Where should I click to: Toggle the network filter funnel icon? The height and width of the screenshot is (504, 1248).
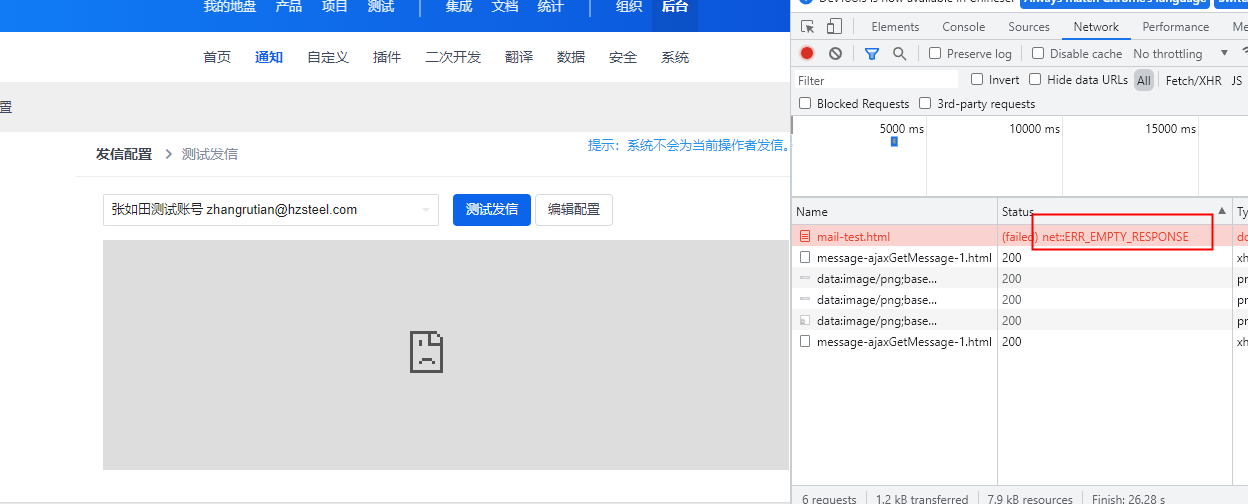(x=872, y=53)
